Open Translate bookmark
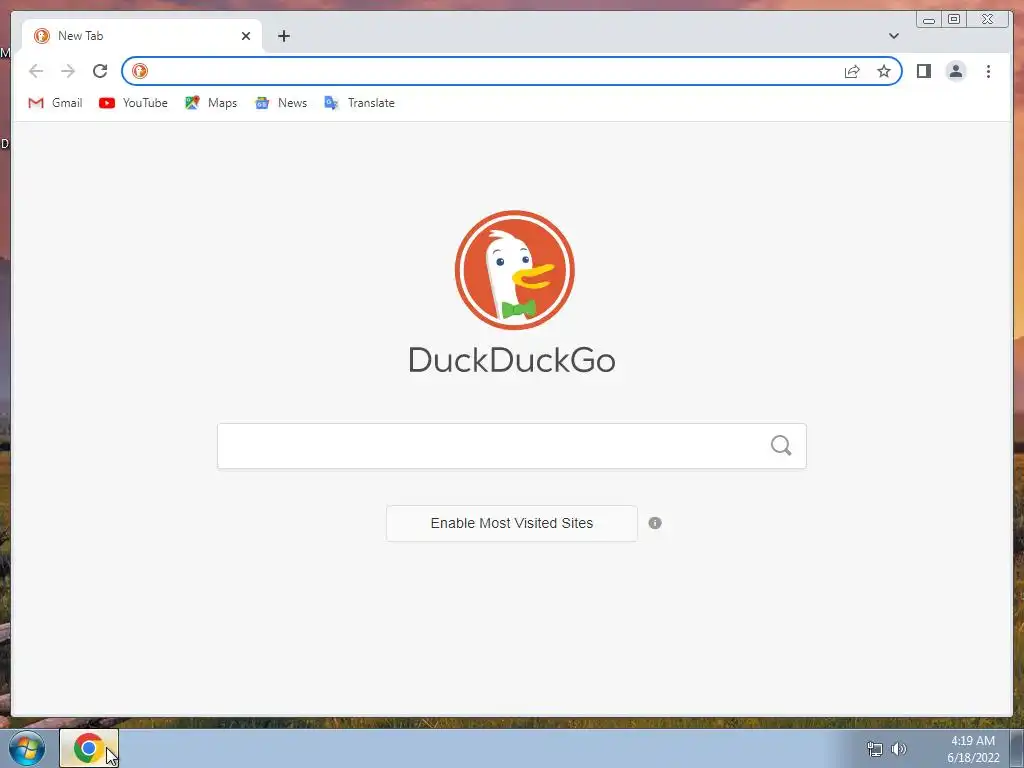The image size is (1024, 768). [359, 103]
